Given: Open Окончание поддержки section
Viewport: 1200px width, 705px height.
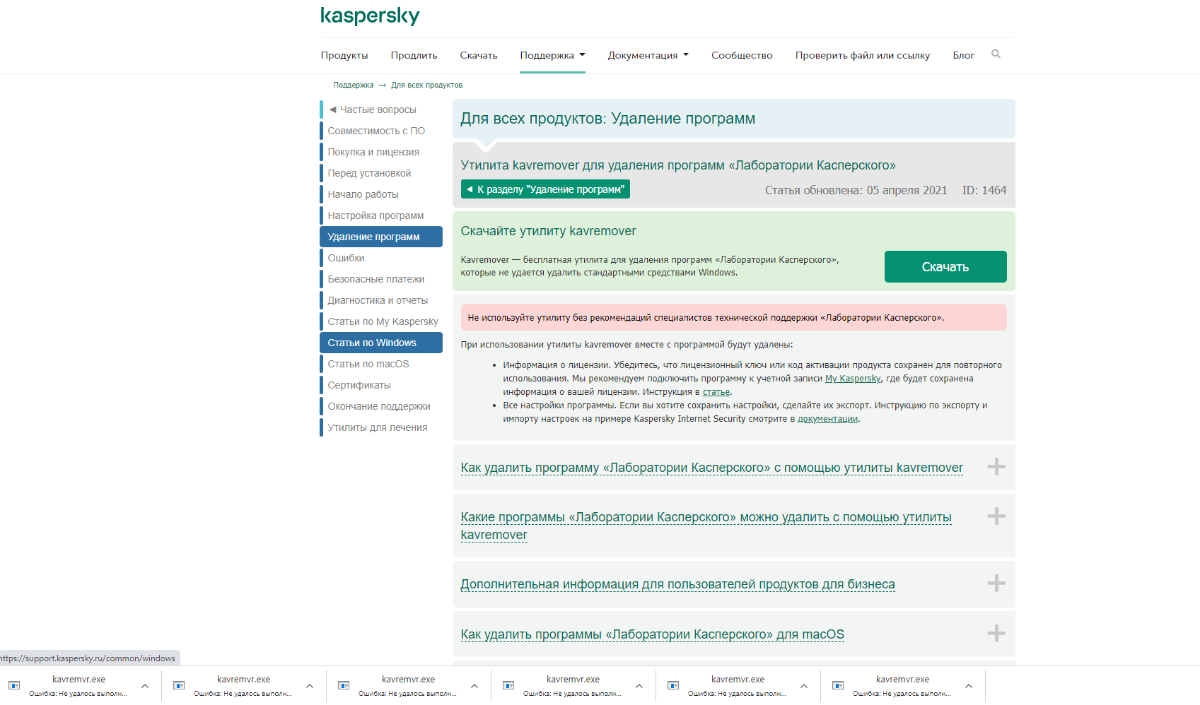Looking at the screenshot, I should click(379, 406).
